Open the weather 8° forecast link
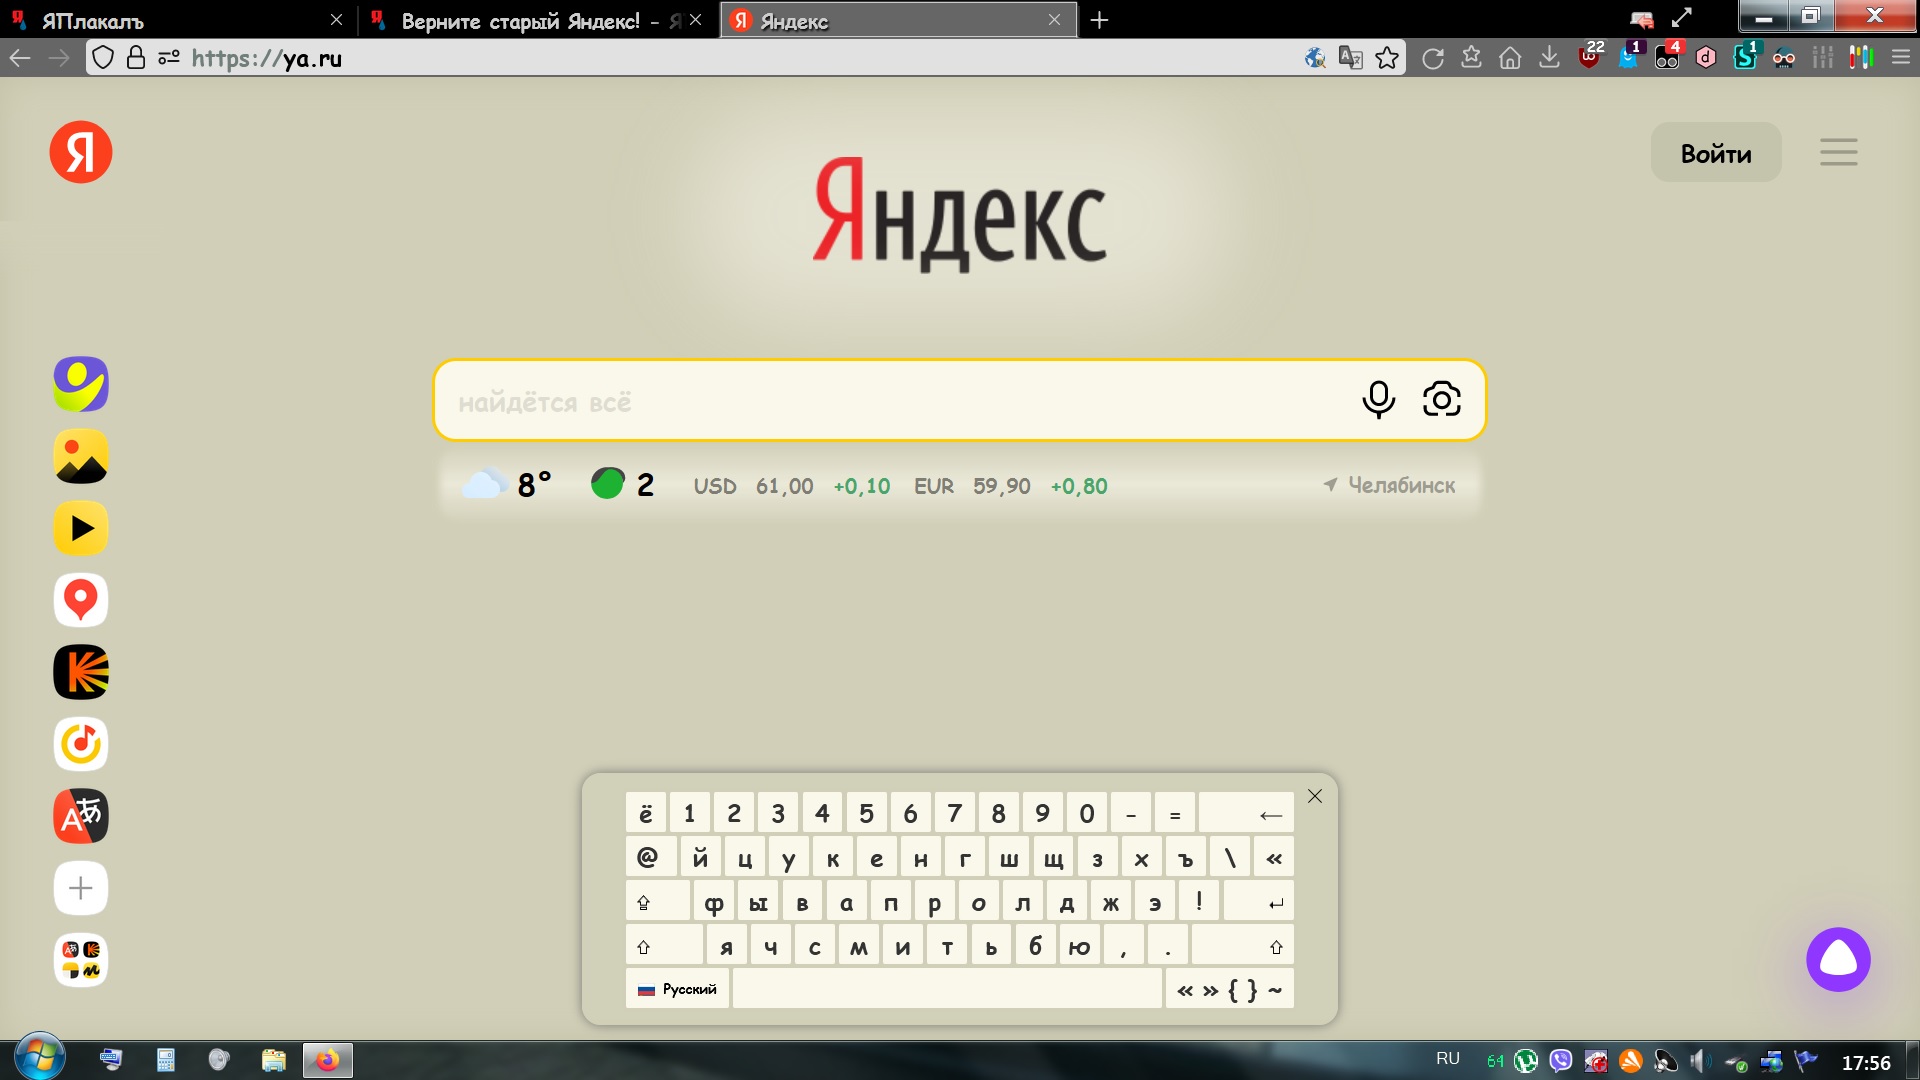This screenshot has width=1920, height=1080. [x=508, y=485]
